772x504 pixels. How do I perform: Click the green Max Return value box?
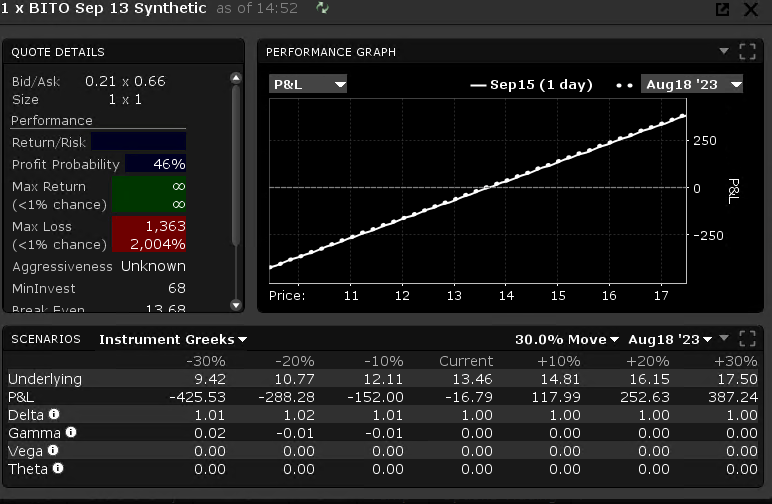pos(148,195)
